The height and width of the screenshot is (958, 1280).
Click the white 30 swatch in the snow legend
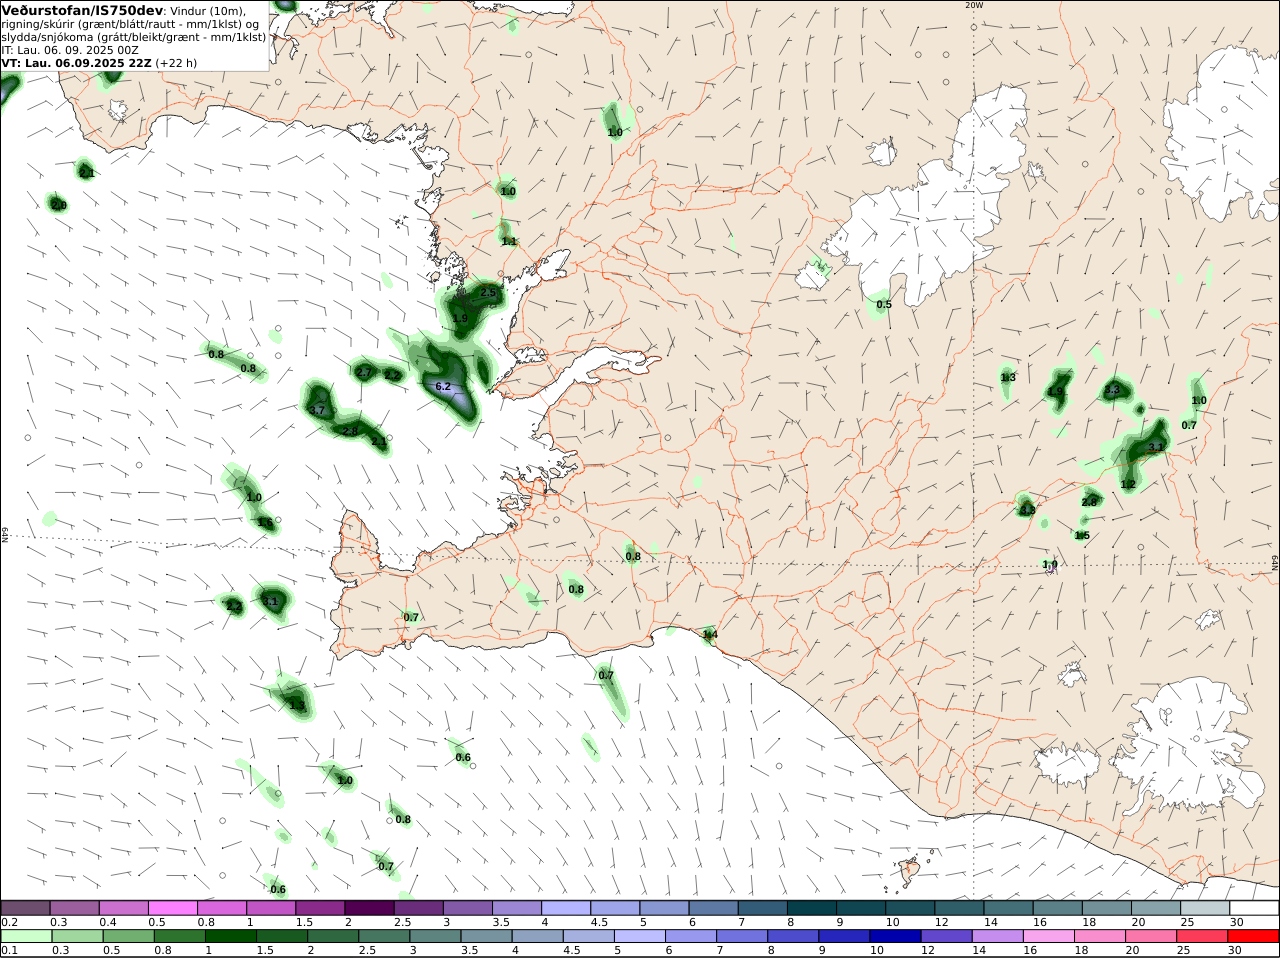point(1254,908)
